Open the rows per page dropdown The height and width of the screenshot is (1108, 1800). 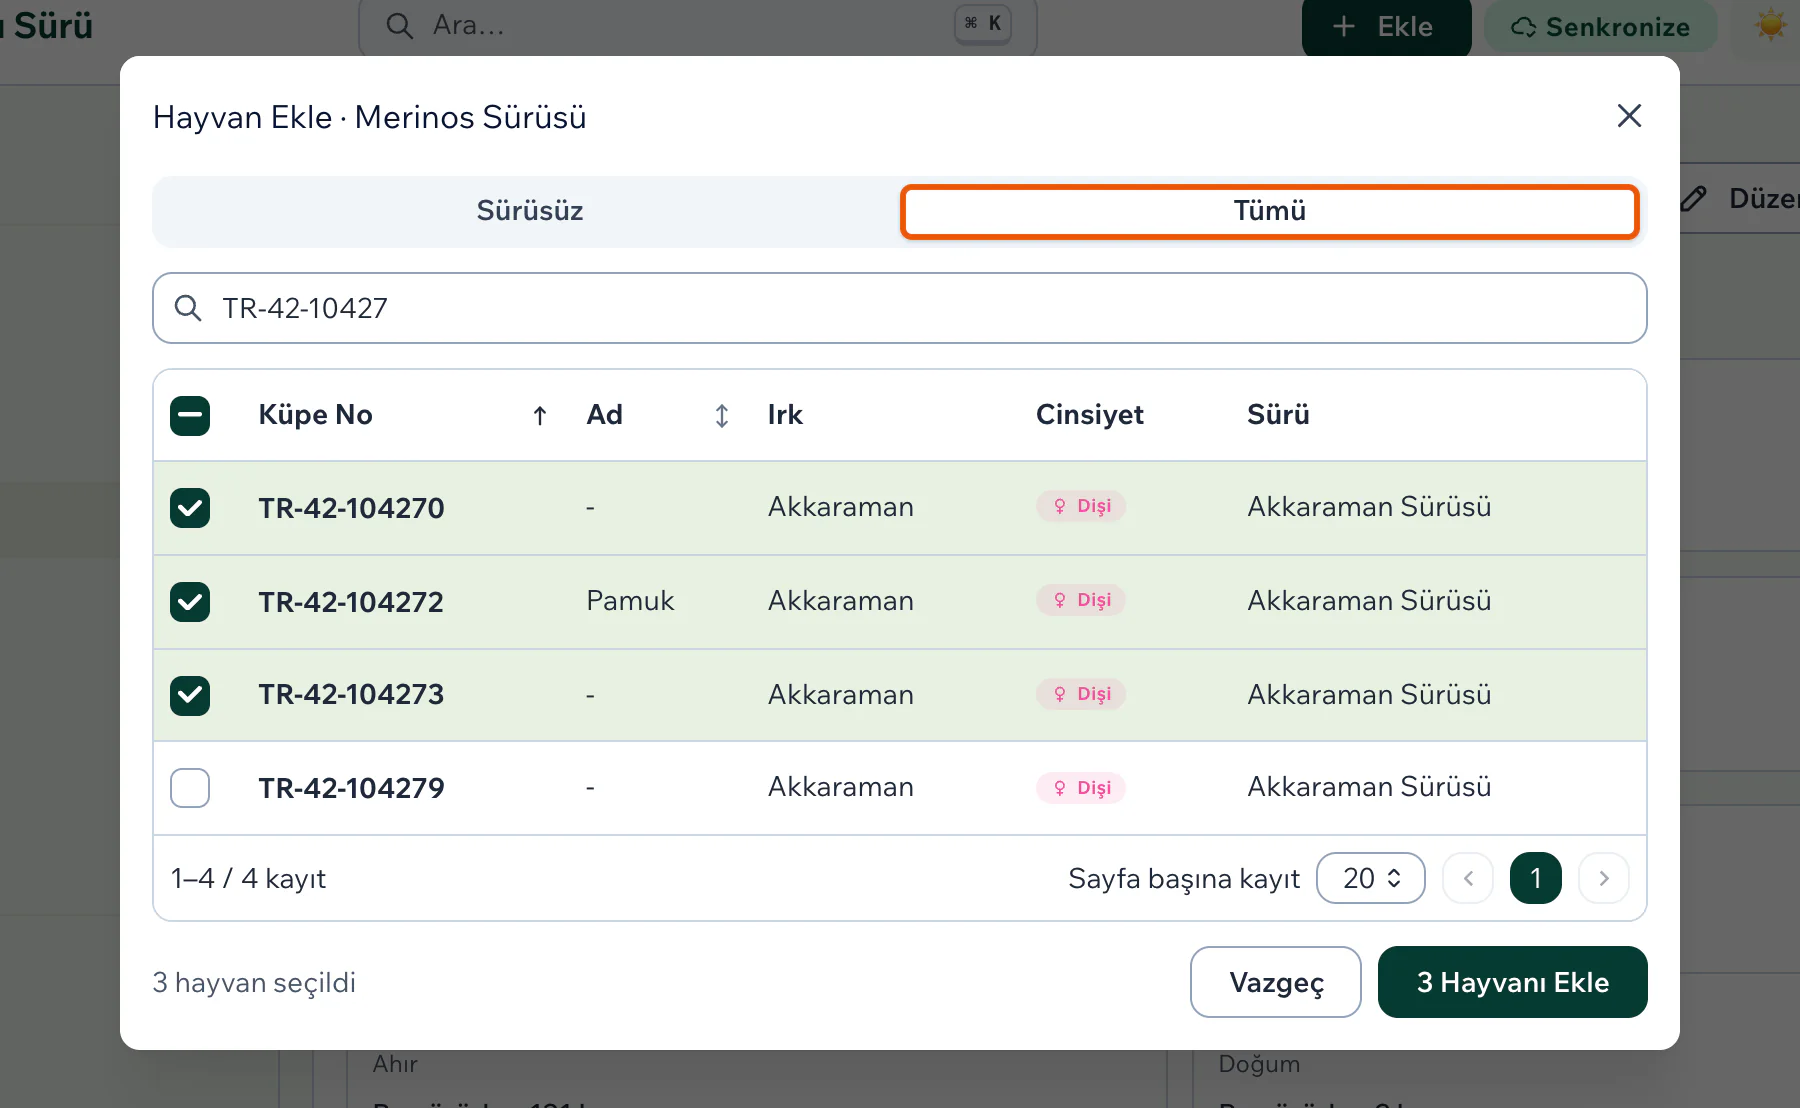1371,878
